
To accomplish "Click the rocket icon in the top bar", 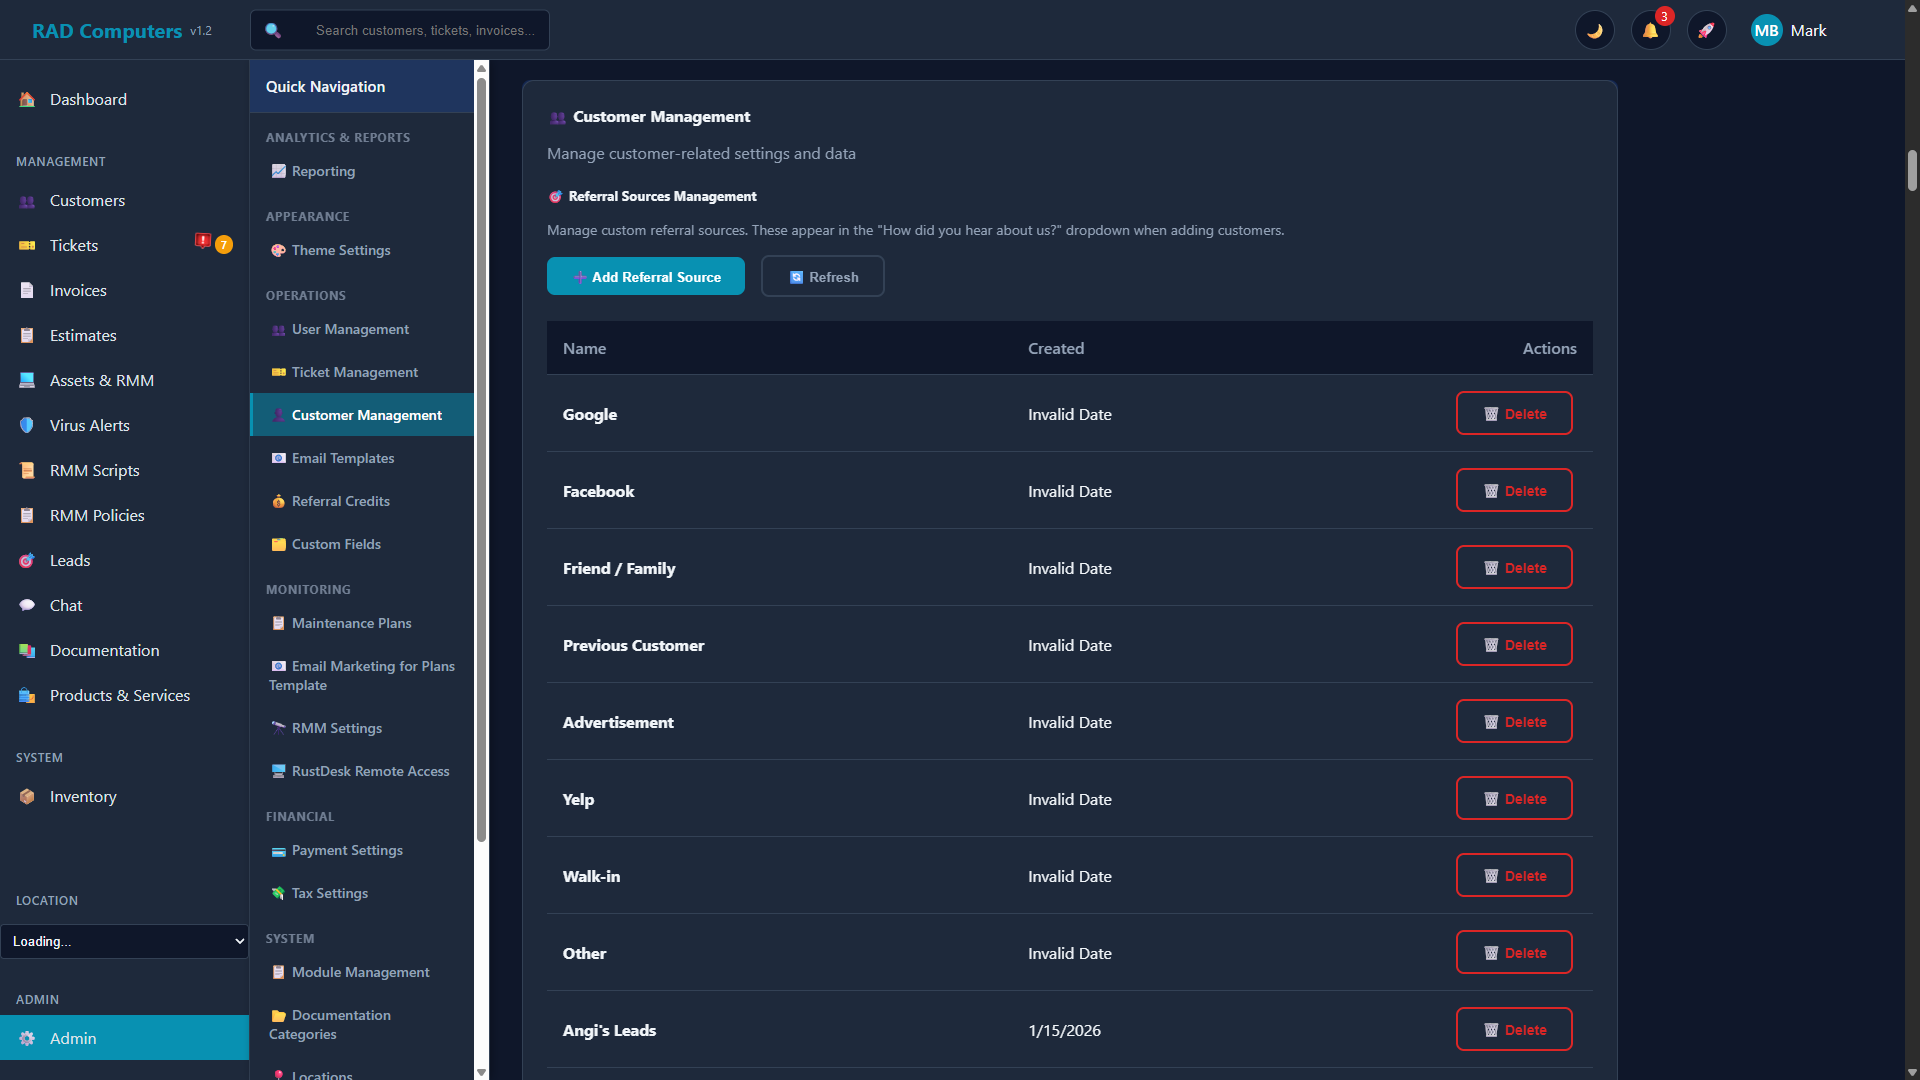I will tap(1707, 30).
